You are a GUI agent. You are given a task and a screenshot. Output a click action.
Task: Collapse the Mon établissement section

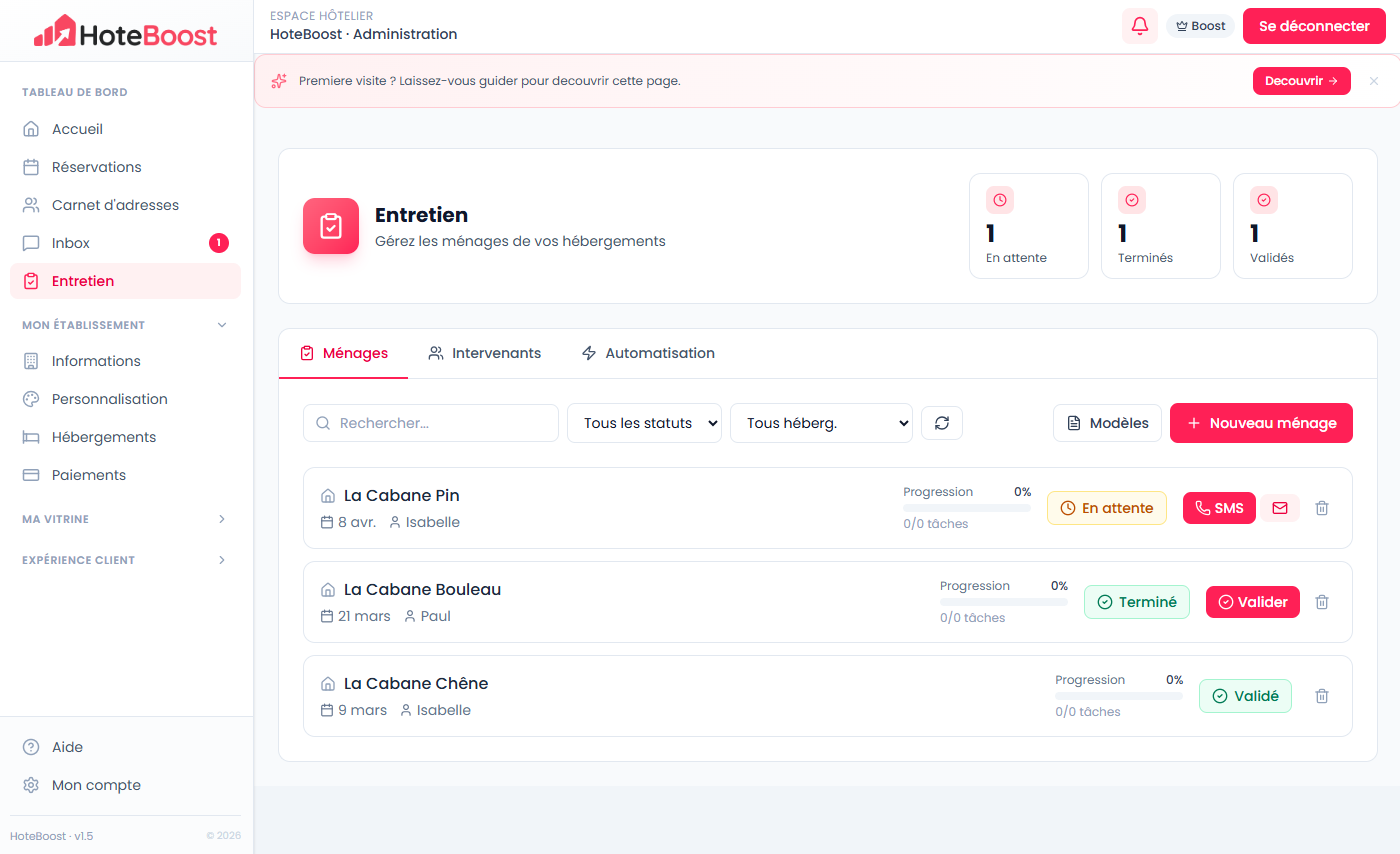[222, 325]
